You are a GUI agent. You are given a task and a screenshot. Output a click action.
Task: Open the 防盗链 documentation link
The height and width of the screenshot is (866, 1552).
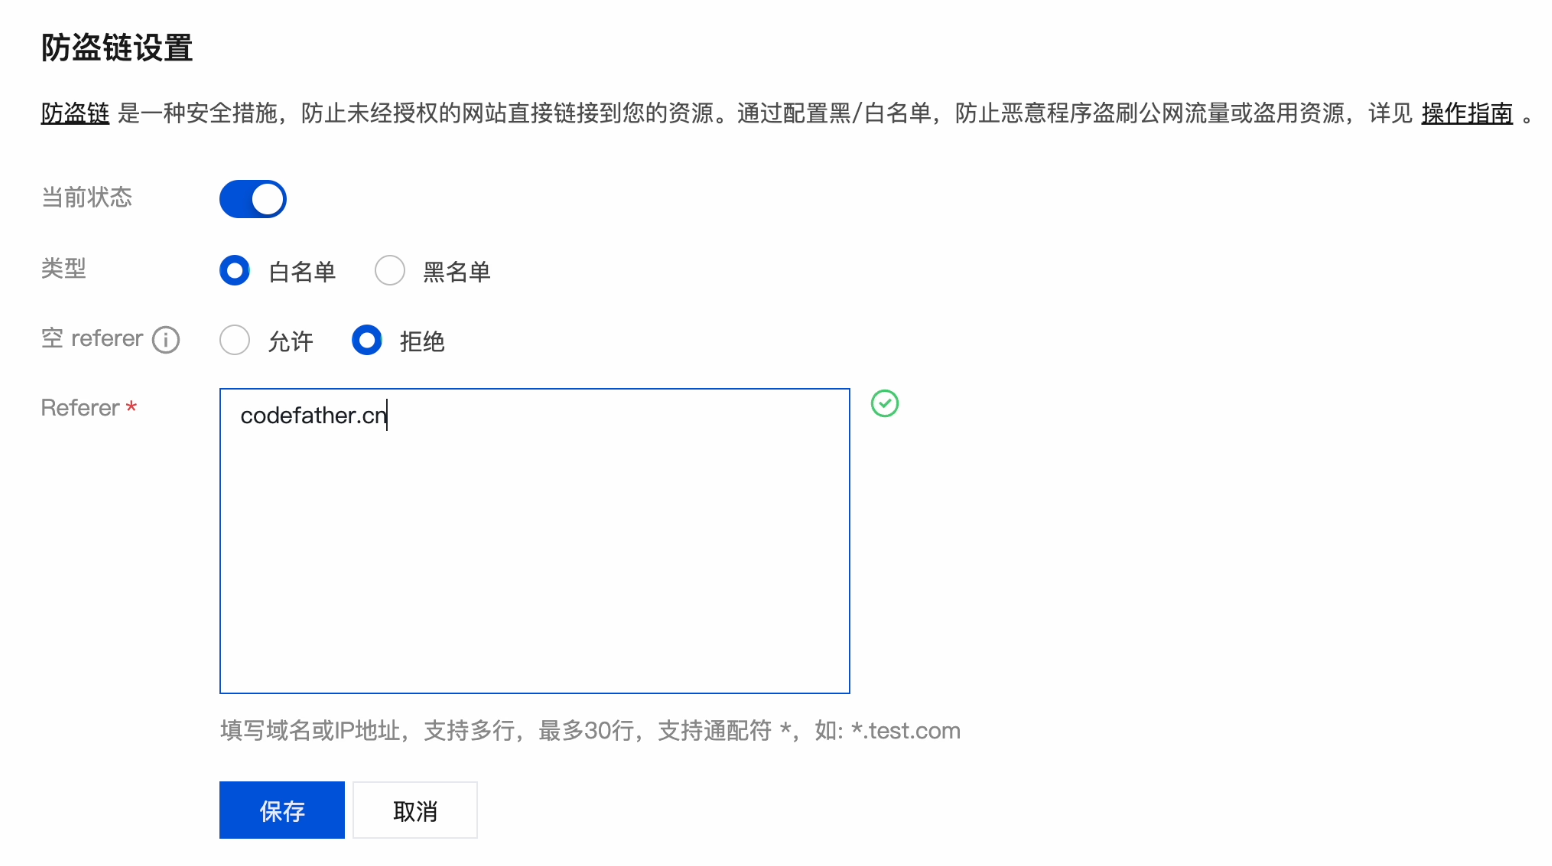click(x=75, y=114)
